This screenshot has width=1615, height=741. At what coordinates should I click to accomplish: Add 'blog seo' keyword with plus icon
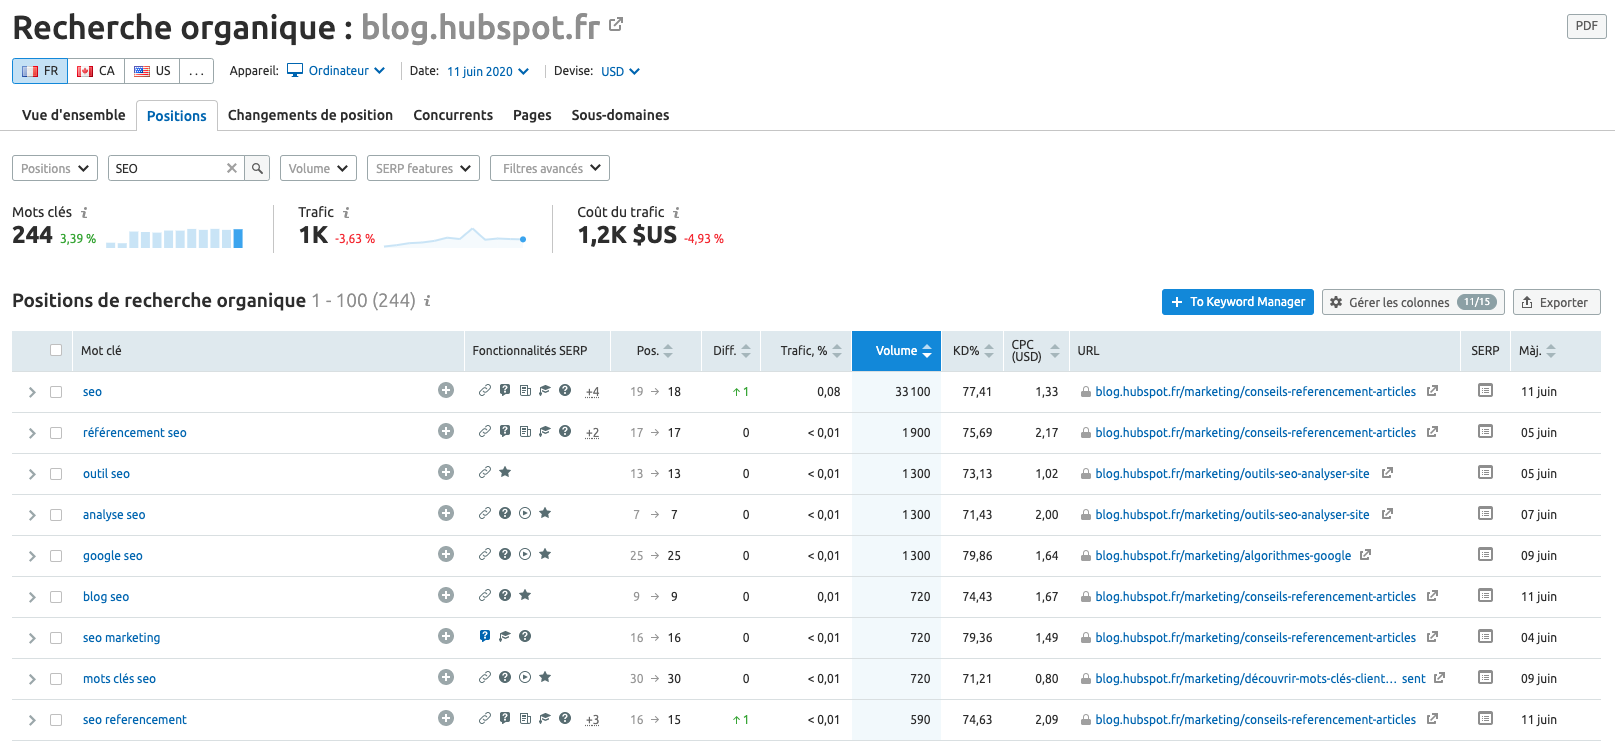(446, 595)
